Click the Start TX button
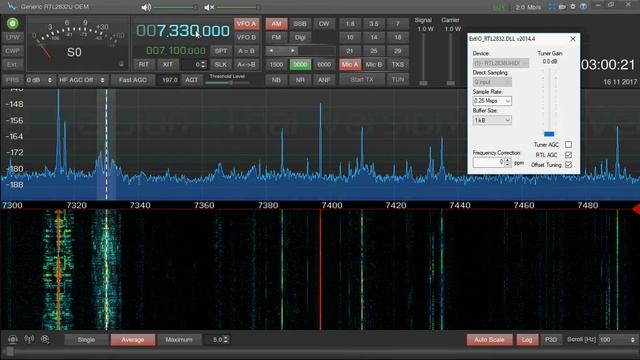Viewport: 640px width, 360px height. coord(362,80)
